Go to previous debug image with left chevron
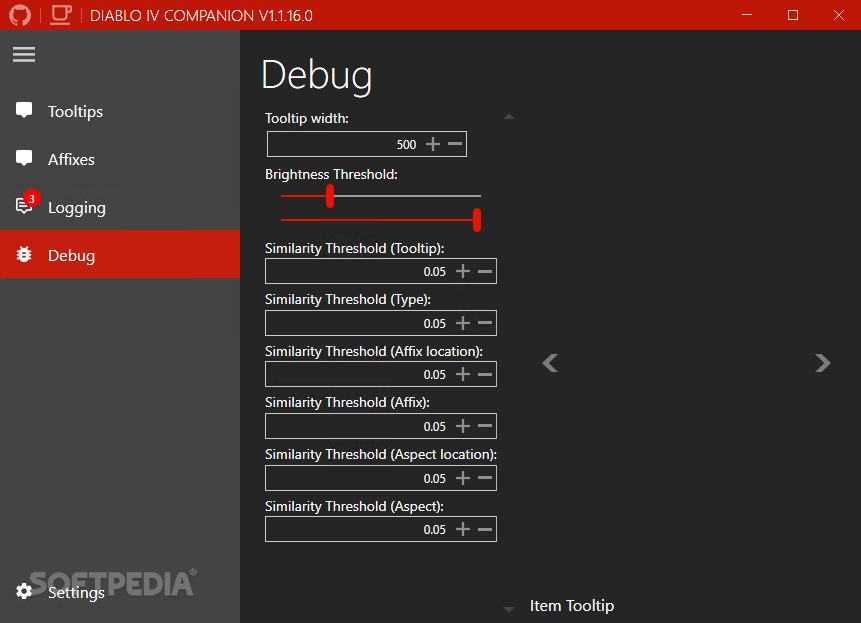This screenshot has height=623, width=861. point(550,363)
